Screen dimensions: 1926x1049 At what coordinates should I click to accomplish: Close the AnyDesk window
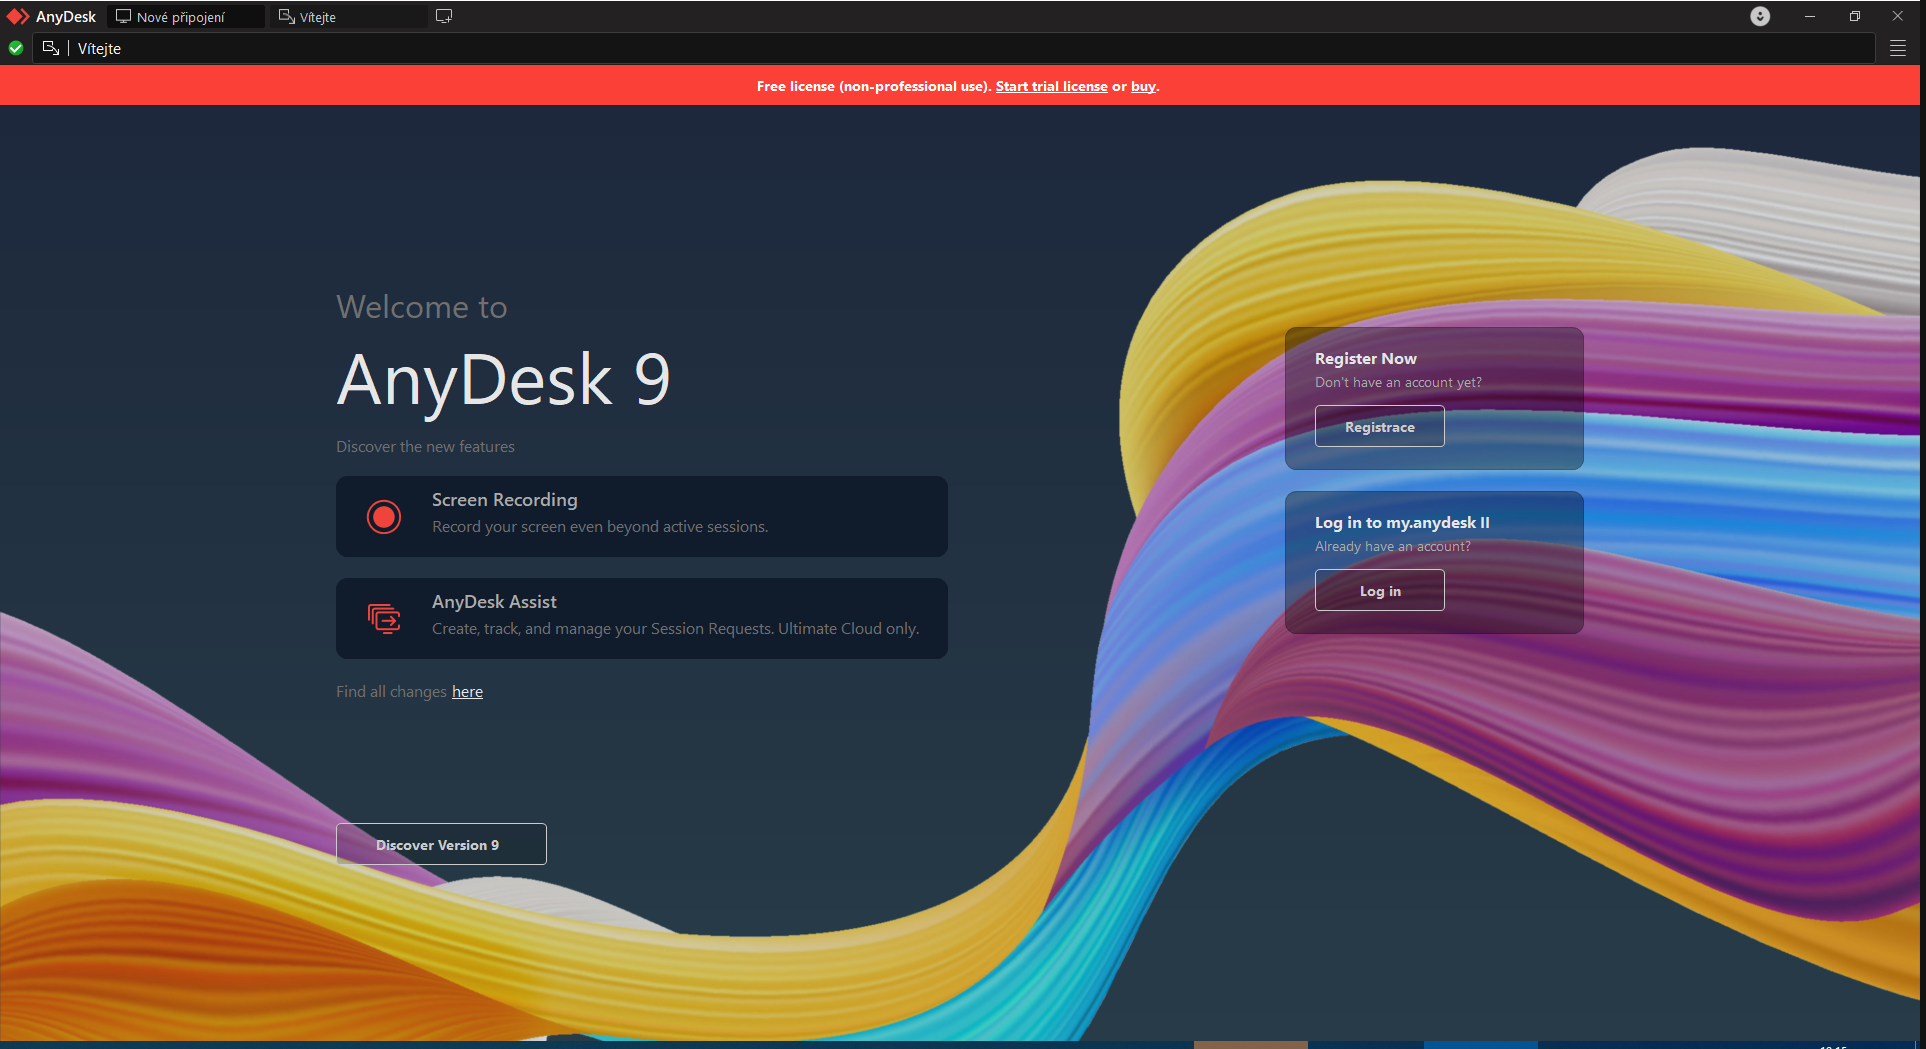[x=1898, y=16]
